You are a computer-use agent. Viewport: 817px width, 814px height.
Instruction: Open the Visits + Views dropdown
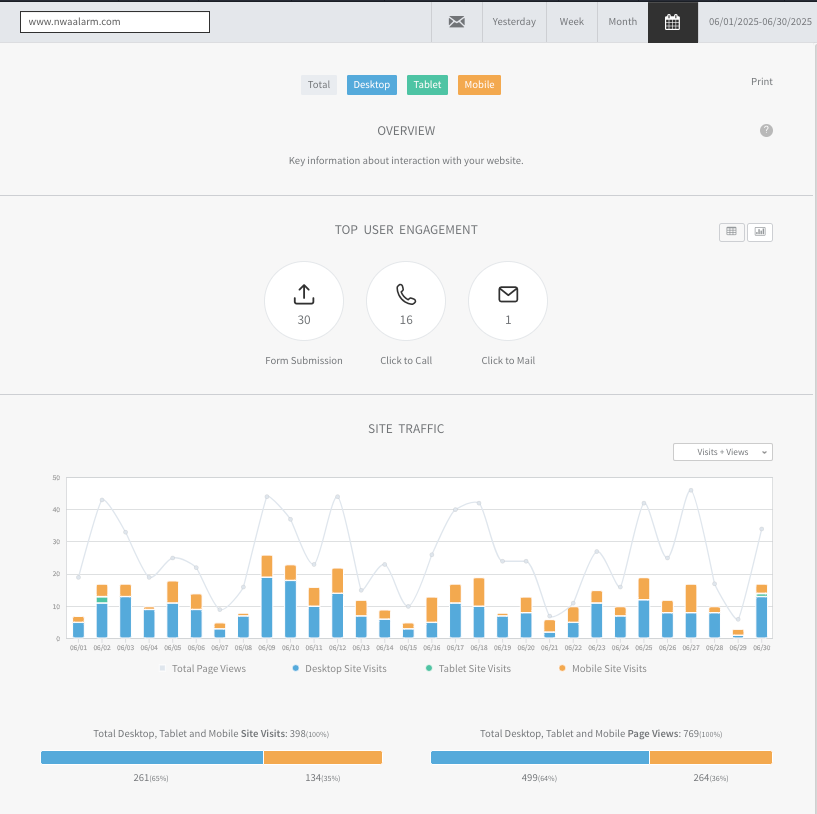tap(723, 452)
